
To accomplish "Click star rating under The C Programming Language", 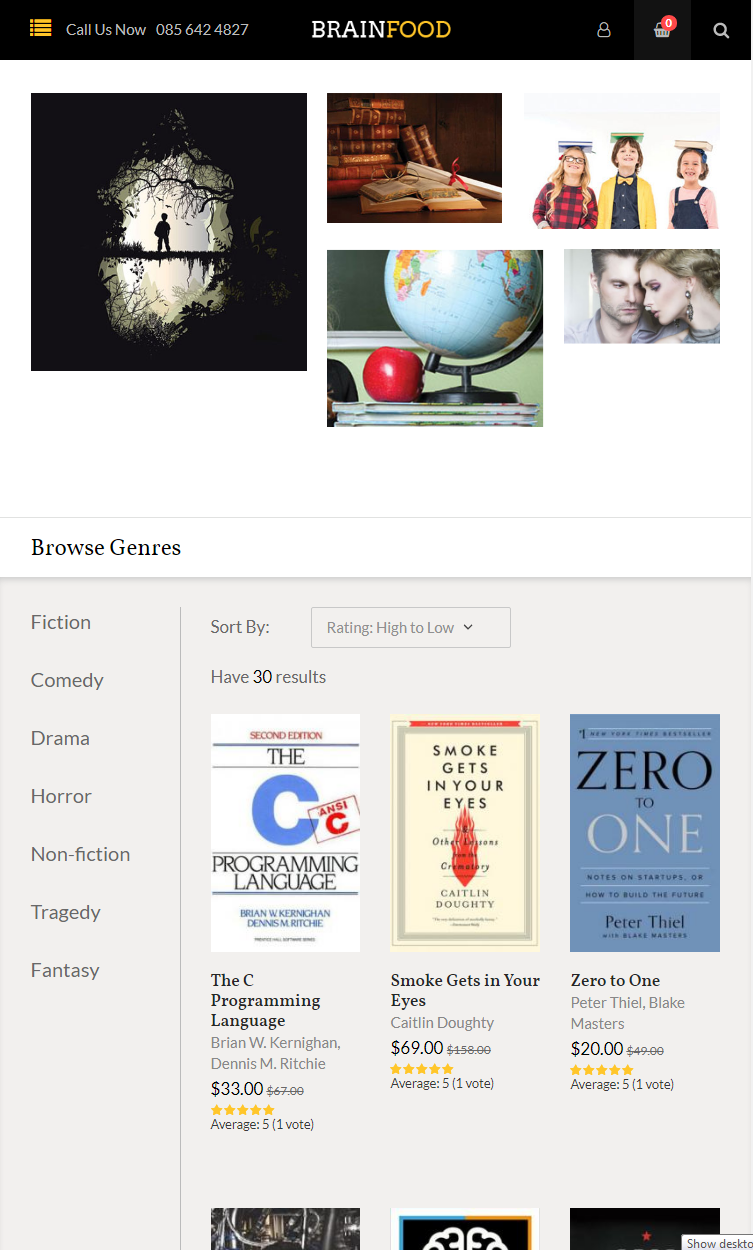I will [x=242, y=1110].
